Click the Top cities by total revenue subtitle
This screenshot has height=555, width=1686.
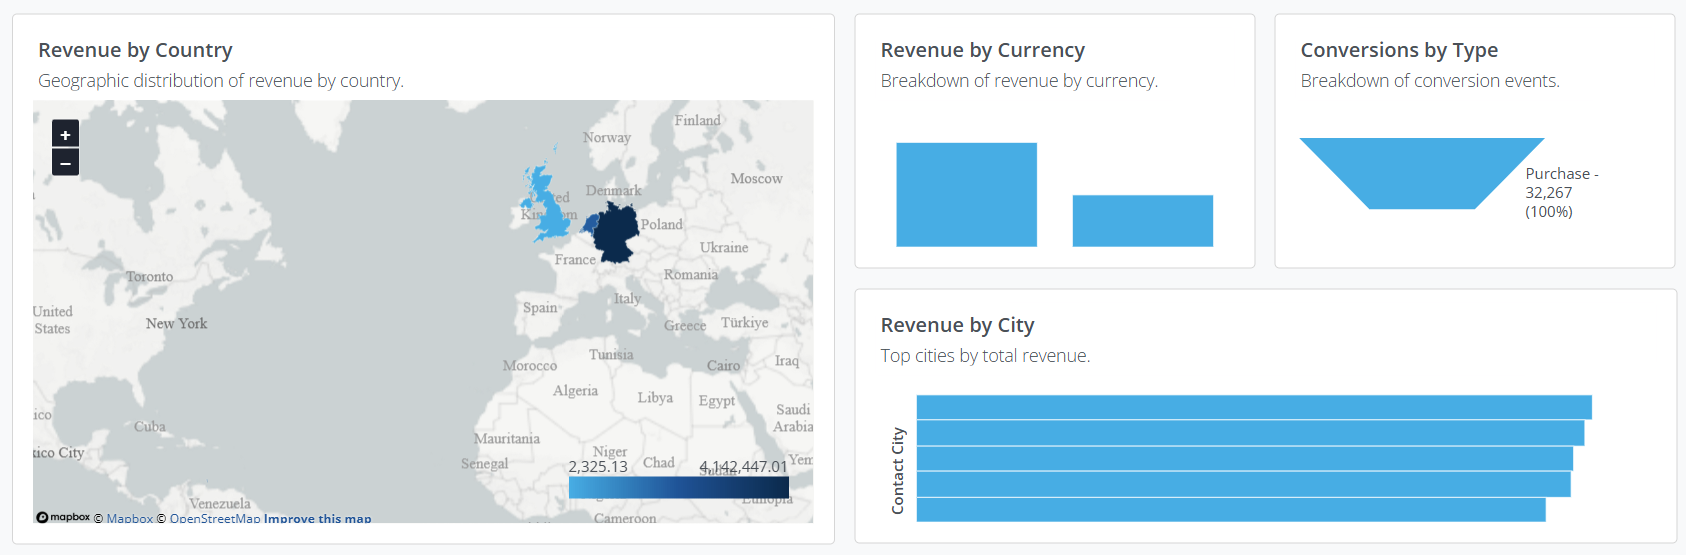(985, 356)
